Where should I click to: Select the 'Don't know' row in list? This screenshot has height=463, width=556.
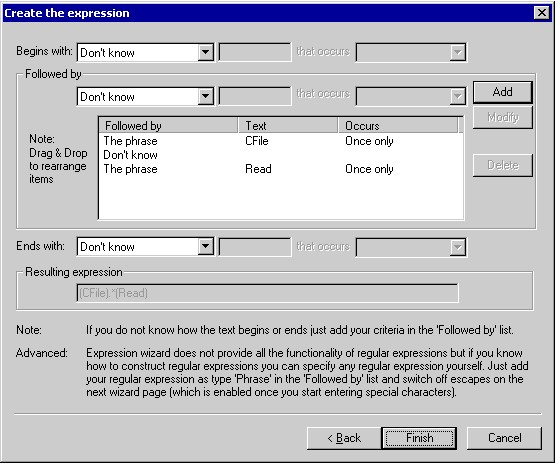pyautogui.click(x=280, y=155)
